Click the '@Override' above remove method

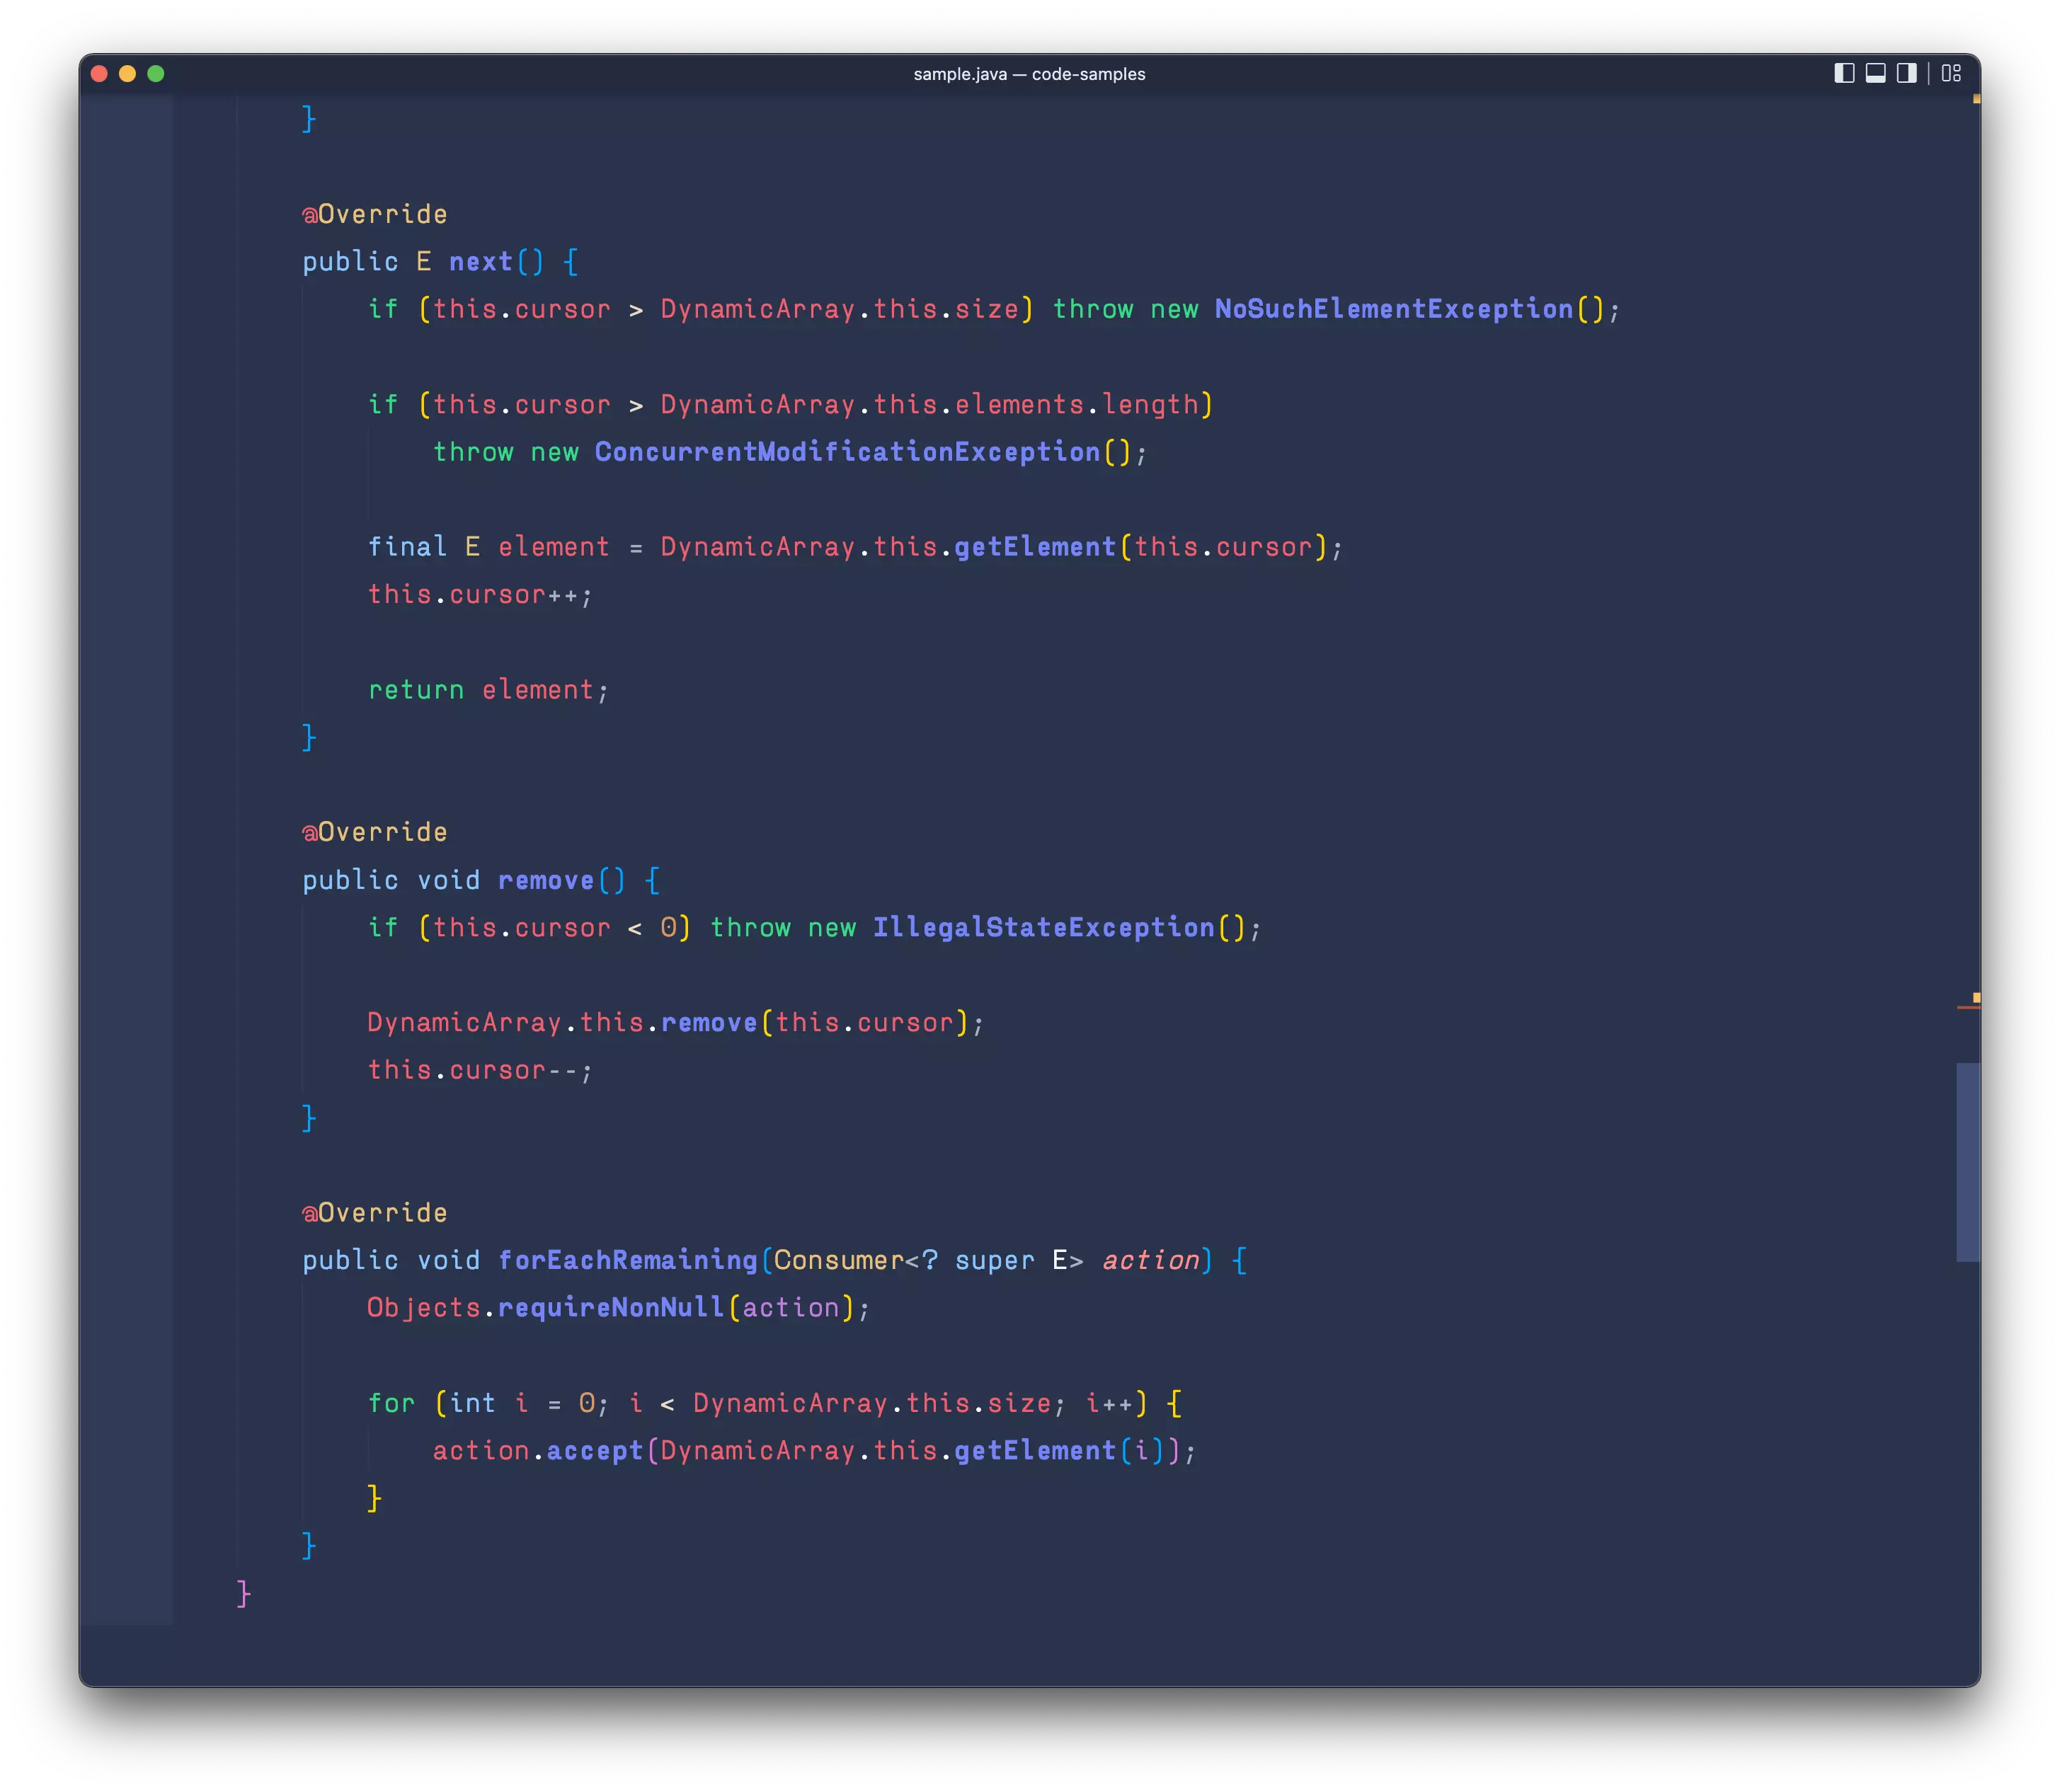pyautogui.click(x=375, y=832)
